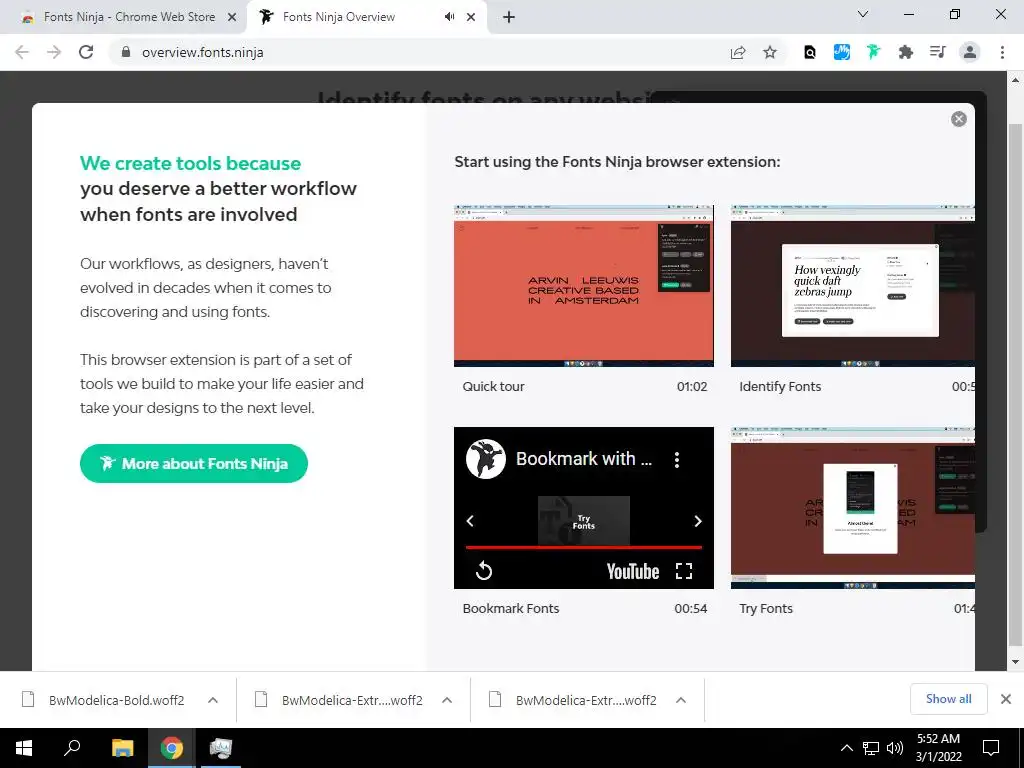Select the Fonts Ninja Overview tab
1024x768 pixels.
coord(338,17)
